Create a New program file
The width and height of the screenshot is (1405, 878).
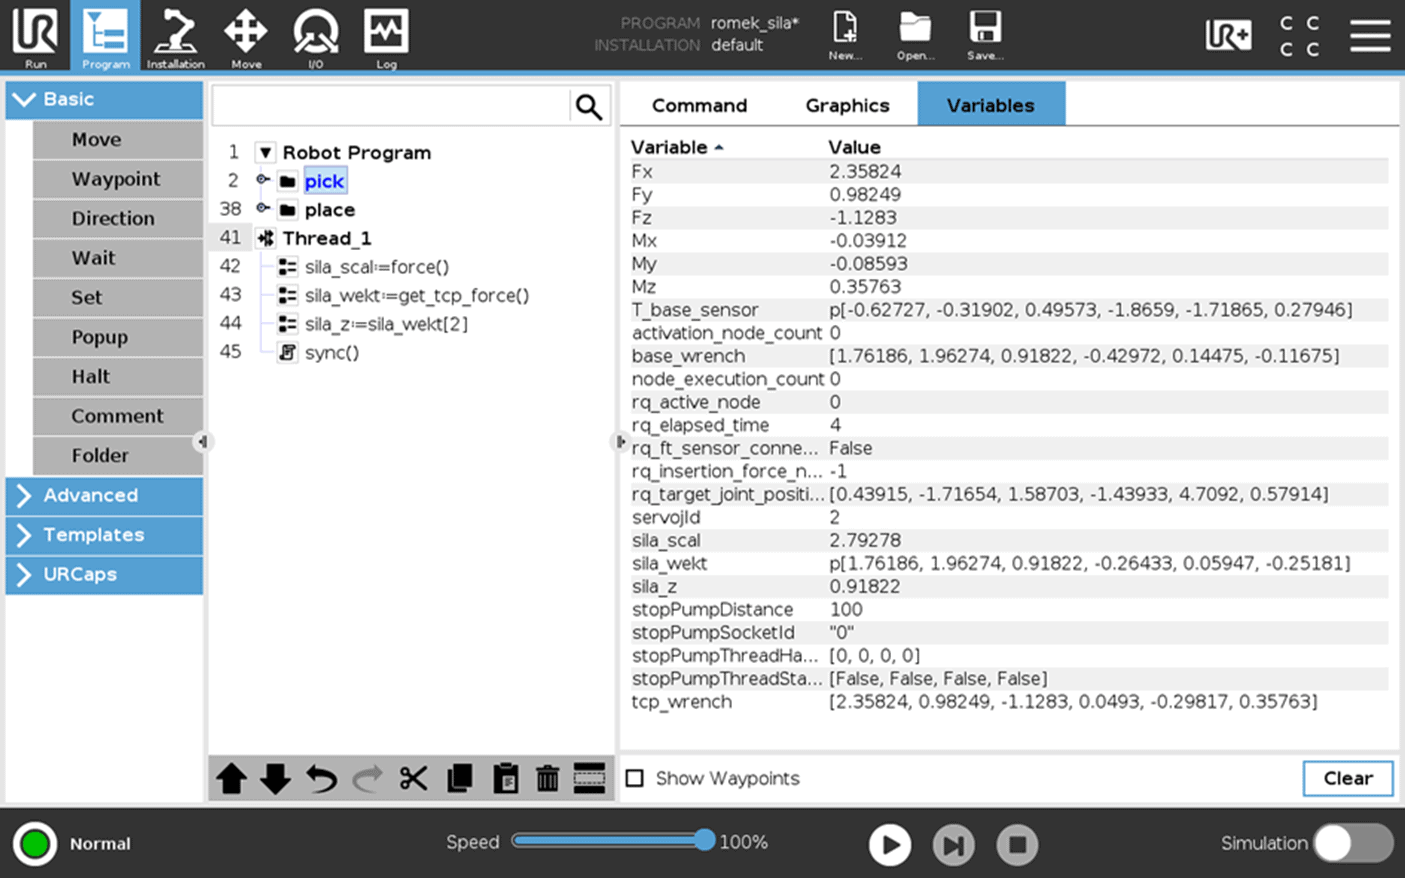(845, 36)
